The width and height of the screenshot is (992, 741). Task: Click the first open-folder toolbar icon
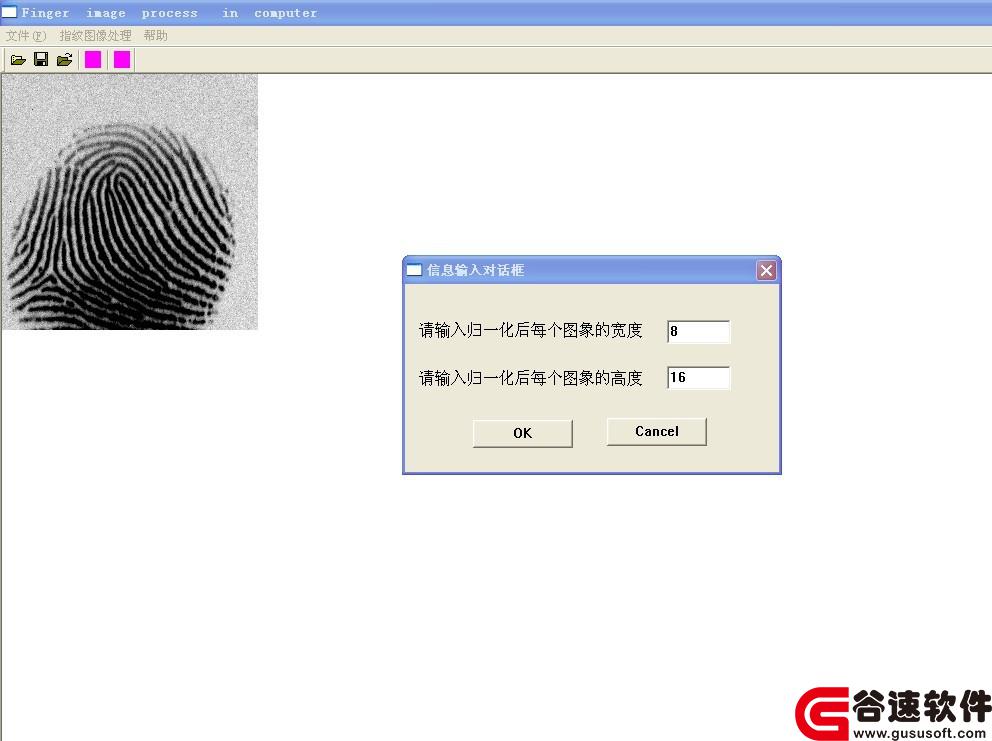tap(18, 60)
